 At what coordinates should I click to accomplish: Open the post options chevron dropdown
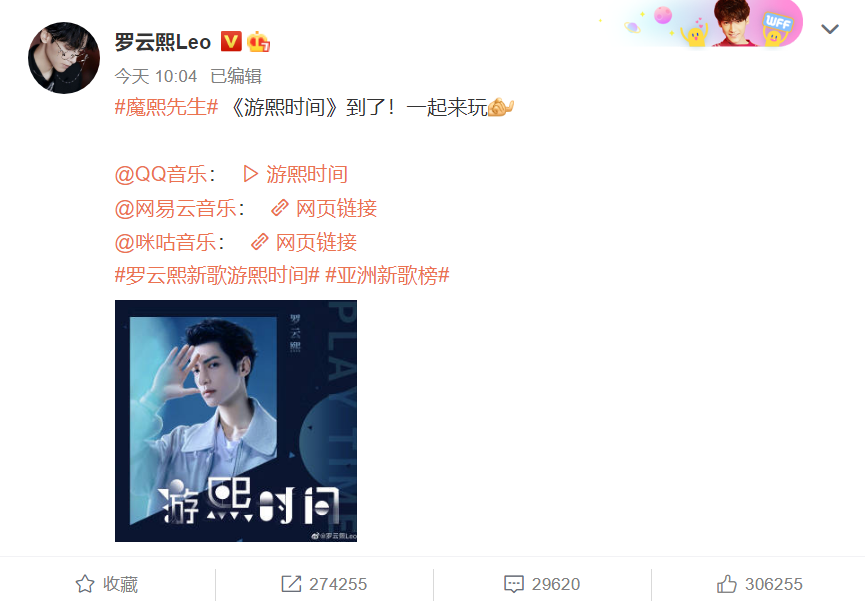coord(829,29)
